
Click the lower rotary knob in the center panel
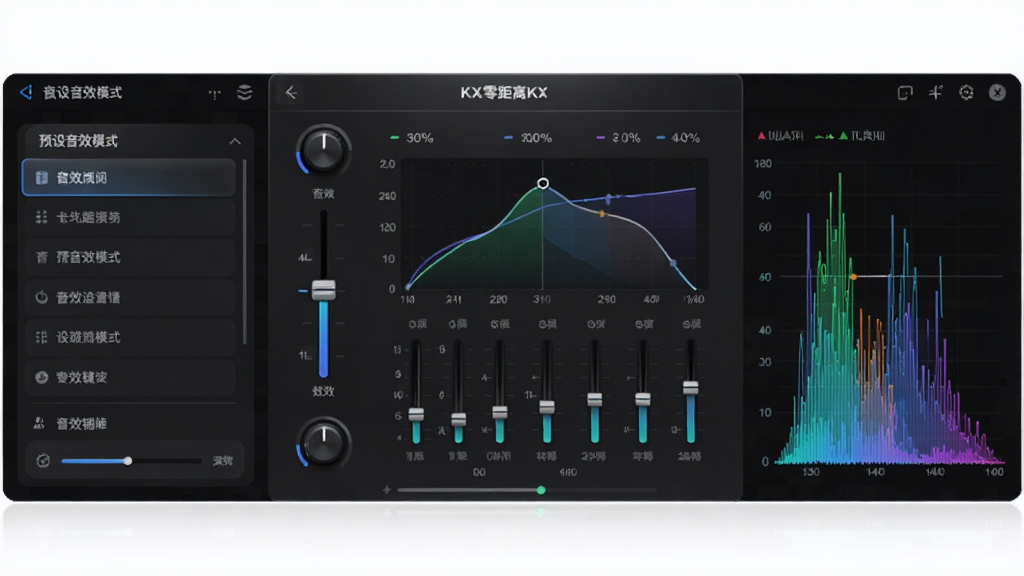[323, 443]
